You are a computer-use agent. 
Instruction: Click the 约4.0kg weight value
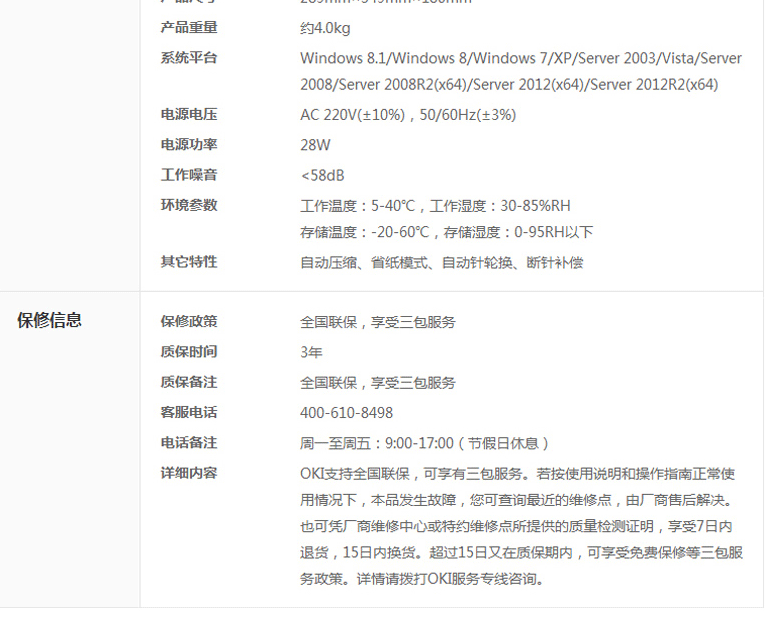325,28
